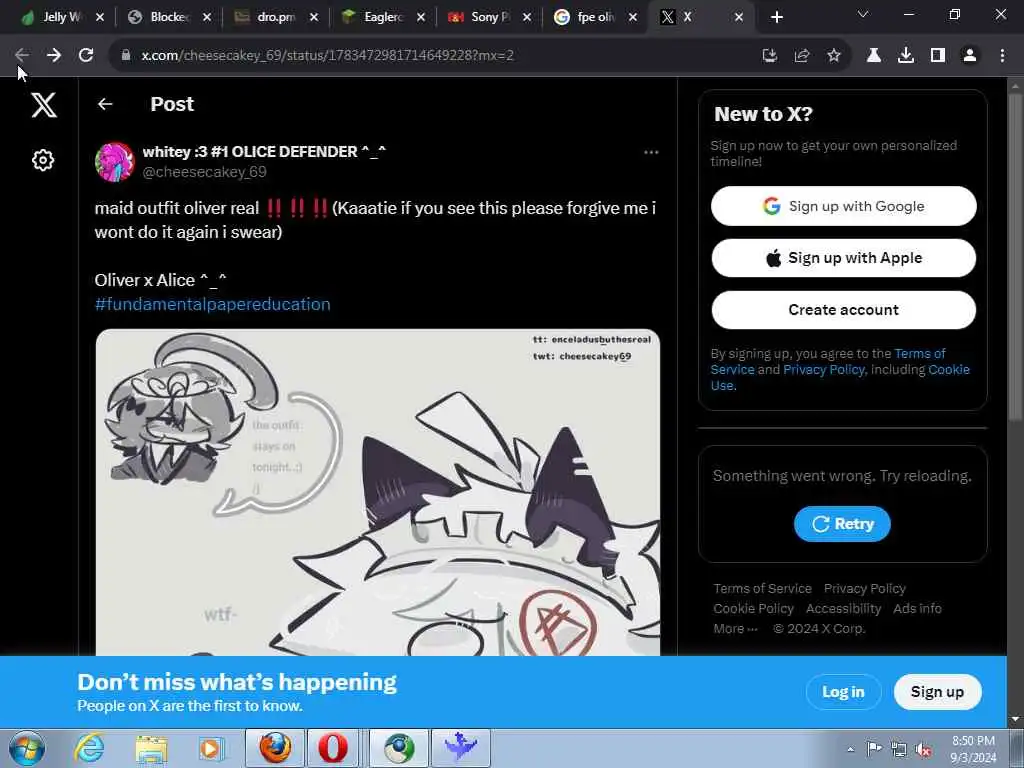The width and height of the screenshot is (1024, 768).
Task: Click Sign up with Apple
Action: pos(843,258)
